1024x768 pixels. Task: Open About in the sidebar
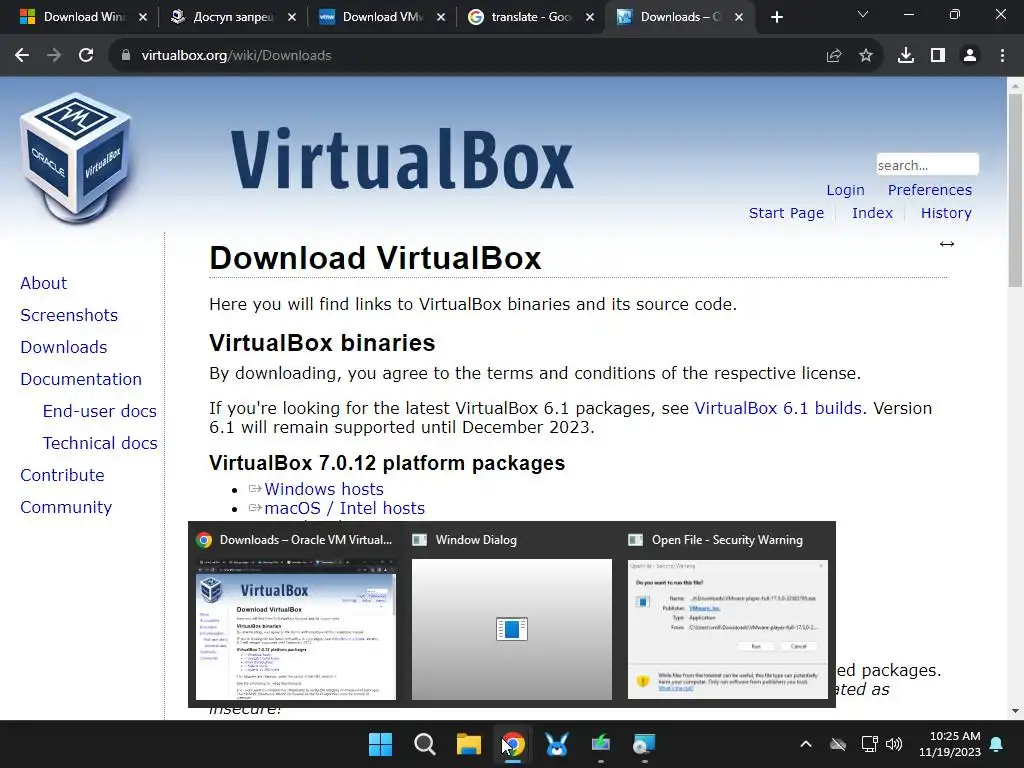click(43, 283)
